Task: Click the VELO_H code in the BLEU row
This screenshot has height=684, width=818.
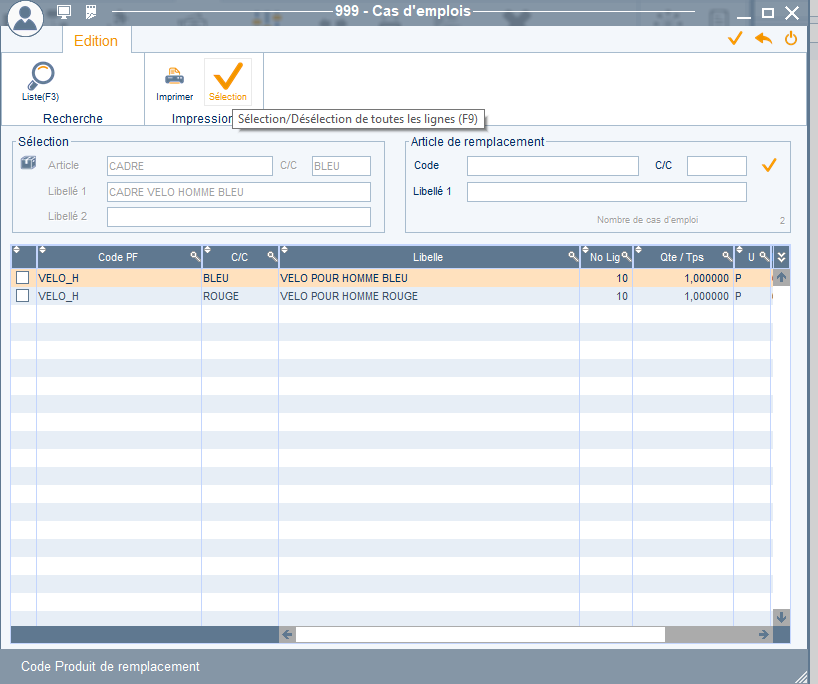Action: pyautogui.click(x=119, y=278)
